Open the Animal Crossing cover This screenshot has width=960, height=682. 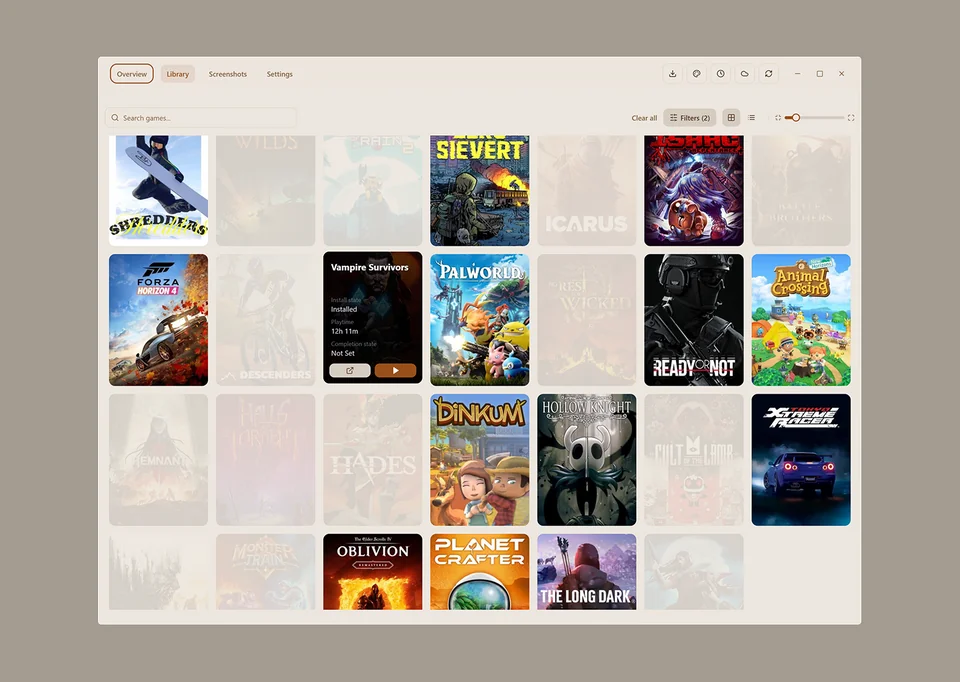click(801, 320)
